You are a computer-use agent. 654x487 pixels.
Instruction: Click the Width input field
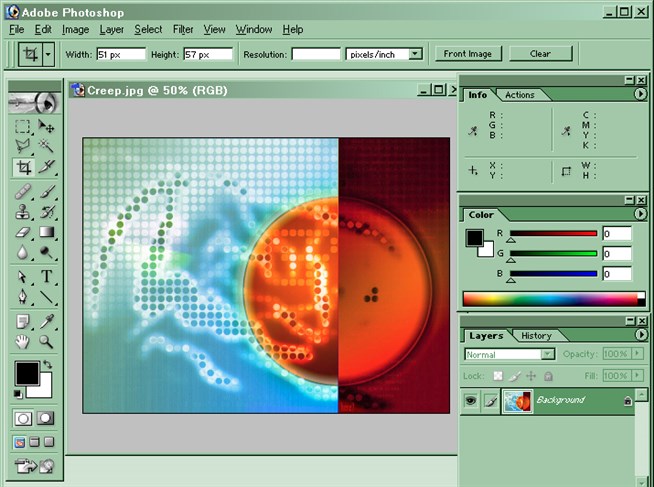tap(121, 54)
